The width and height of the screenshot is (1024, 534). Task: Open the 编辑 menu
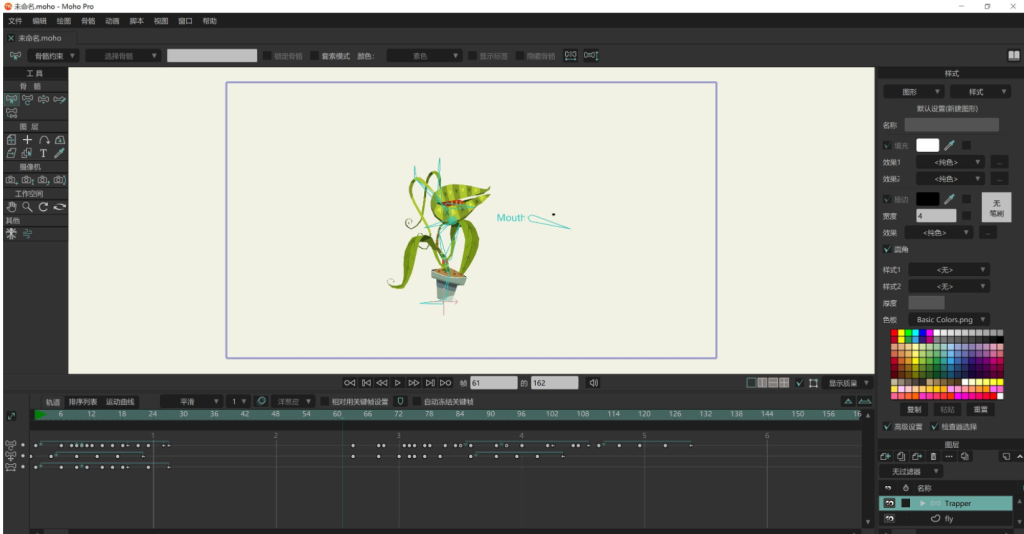pyautogui.click(x=39, y=21)
